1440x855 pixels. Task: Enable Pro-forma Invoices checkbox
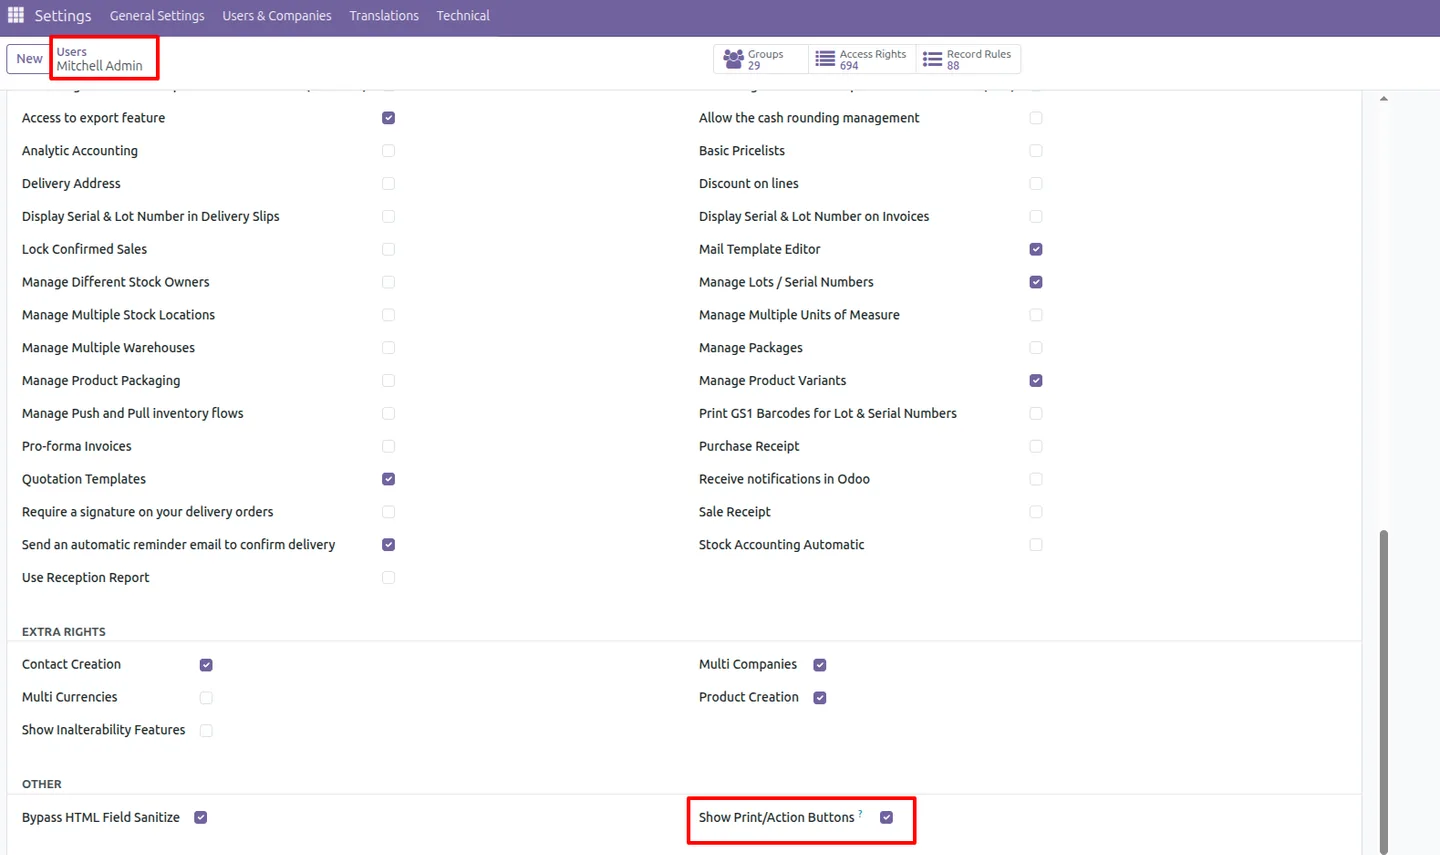point(388,447)
